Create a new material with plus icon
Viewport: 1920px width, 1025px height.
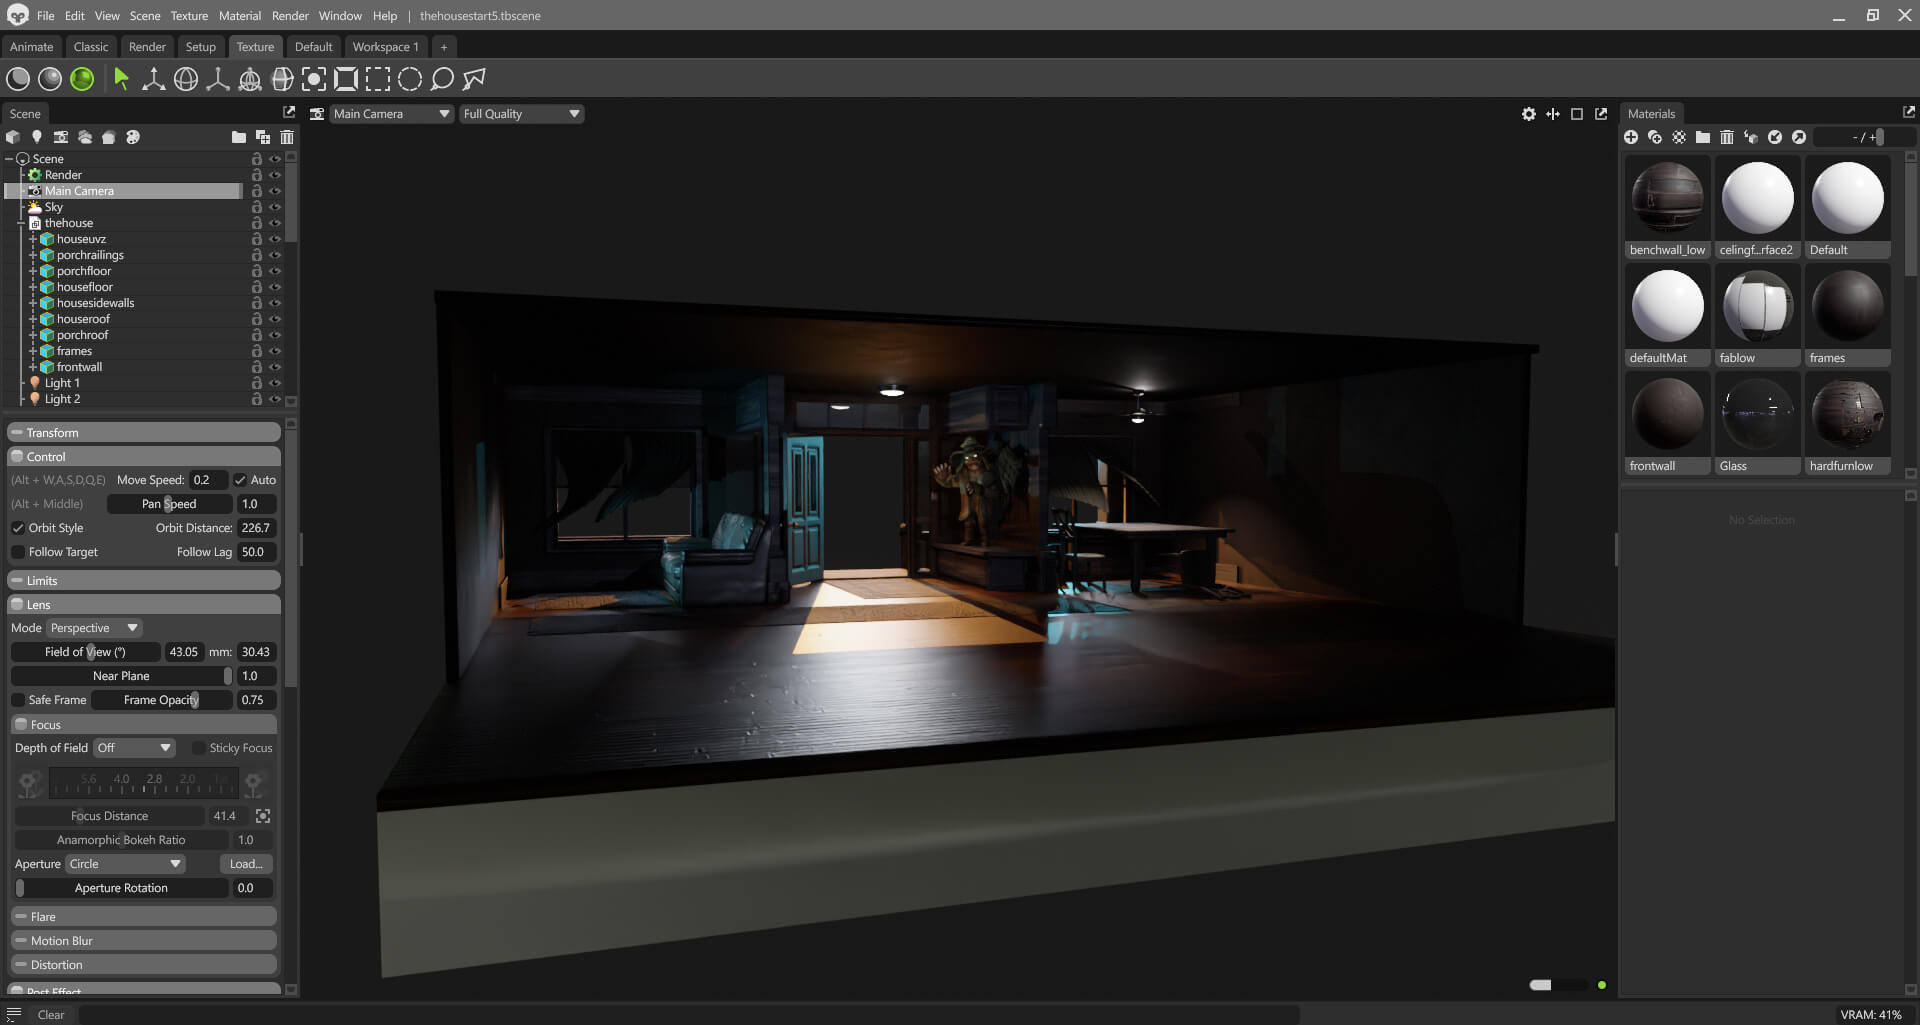(x=1631, y=137)
